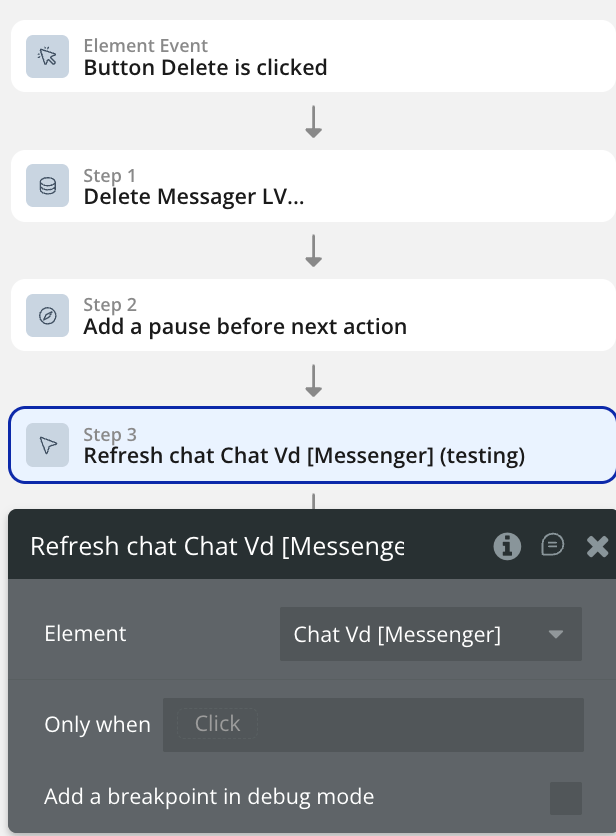Select "Add a pause before next action" step
Viewport: 616px width, 836px height.
click(245, 326)
